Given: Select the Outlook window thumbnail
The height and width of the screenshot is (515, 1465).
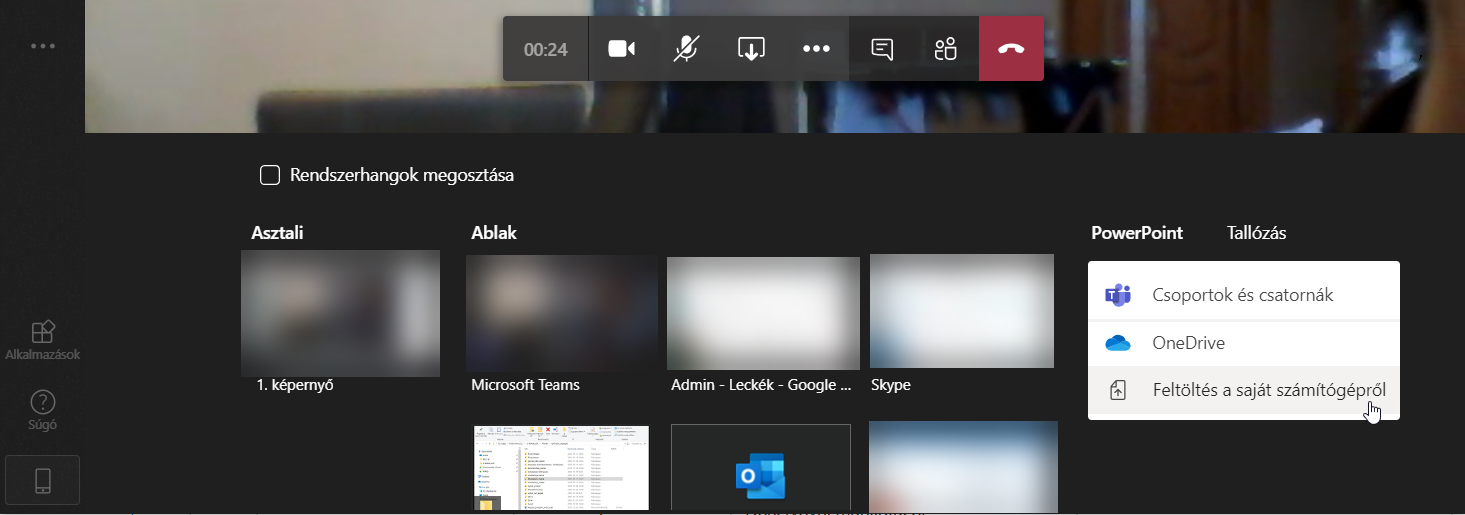Looking at the screenshot, I should [760, 468].
